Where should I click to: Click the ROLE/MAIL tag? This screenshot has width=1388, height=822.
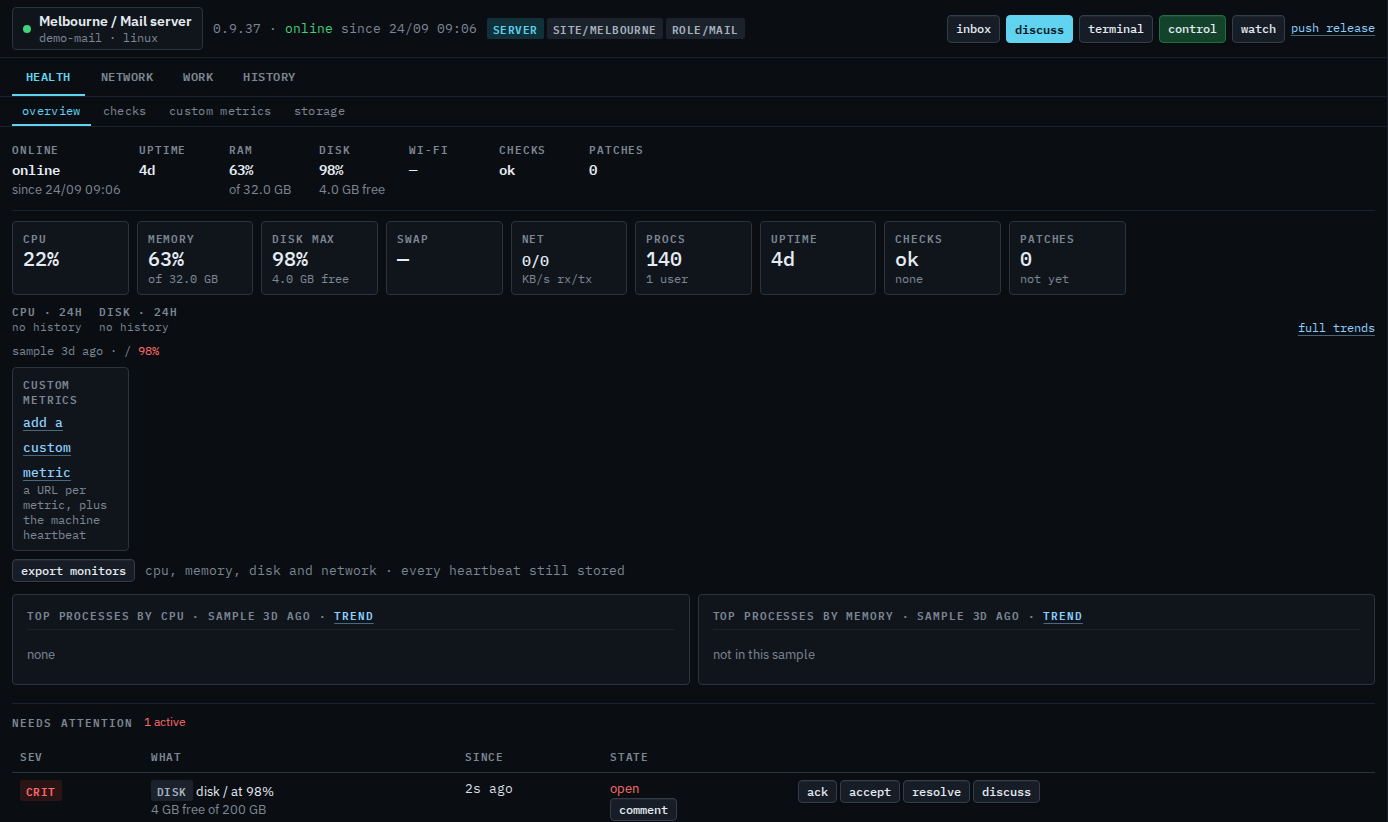coord(705,29)
